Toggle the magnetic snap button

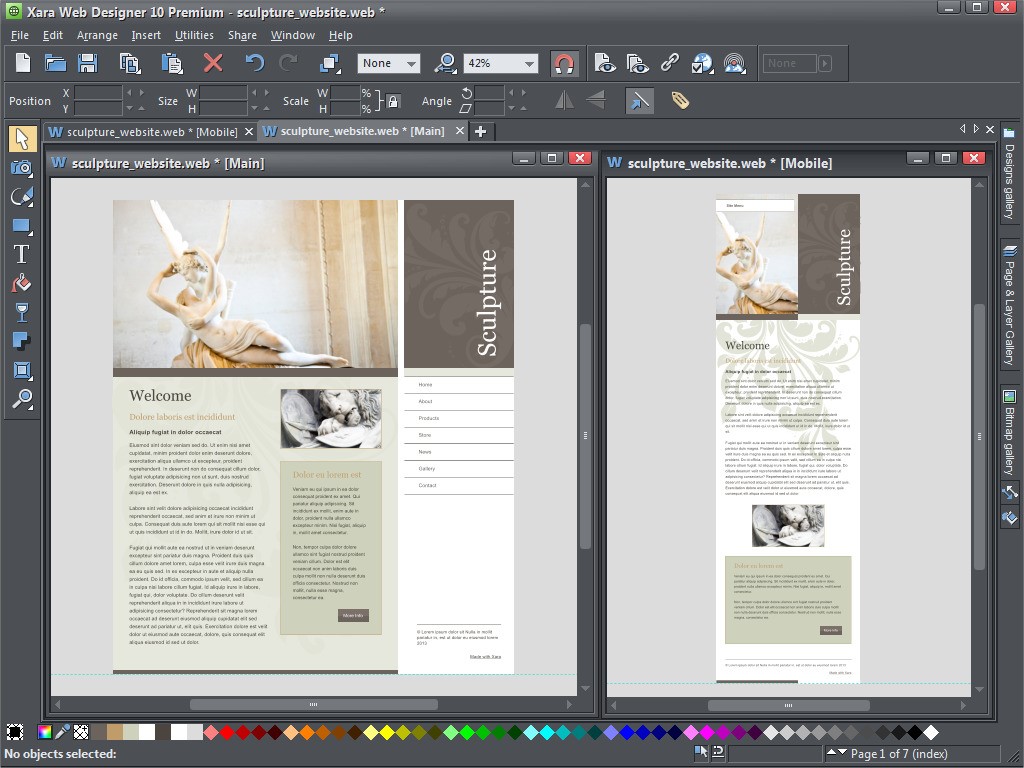564,63
